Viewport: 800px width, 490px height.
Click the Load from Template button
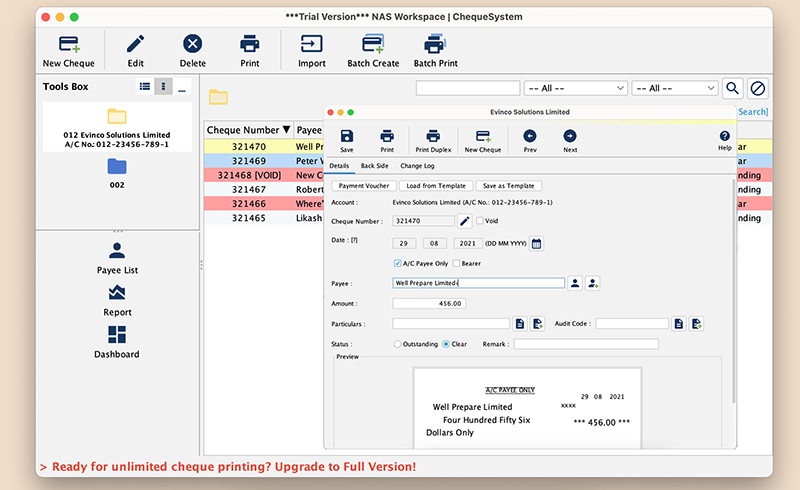(436, 186)
